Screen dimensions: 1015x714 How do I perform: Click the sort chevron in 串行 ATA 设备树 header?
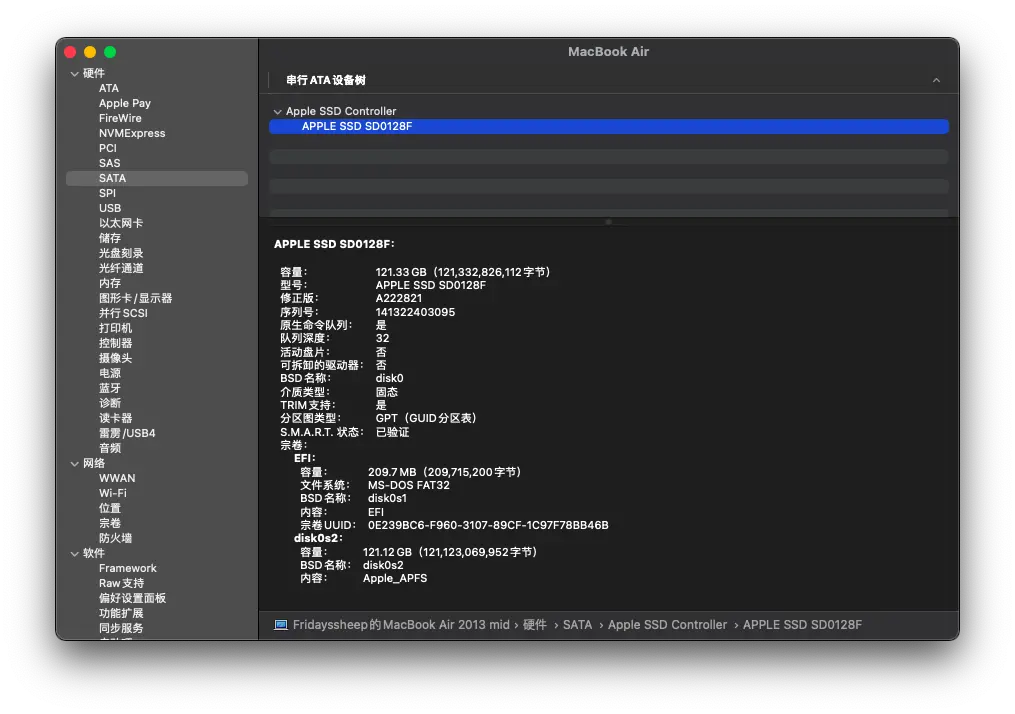click(x=936, y=80)
